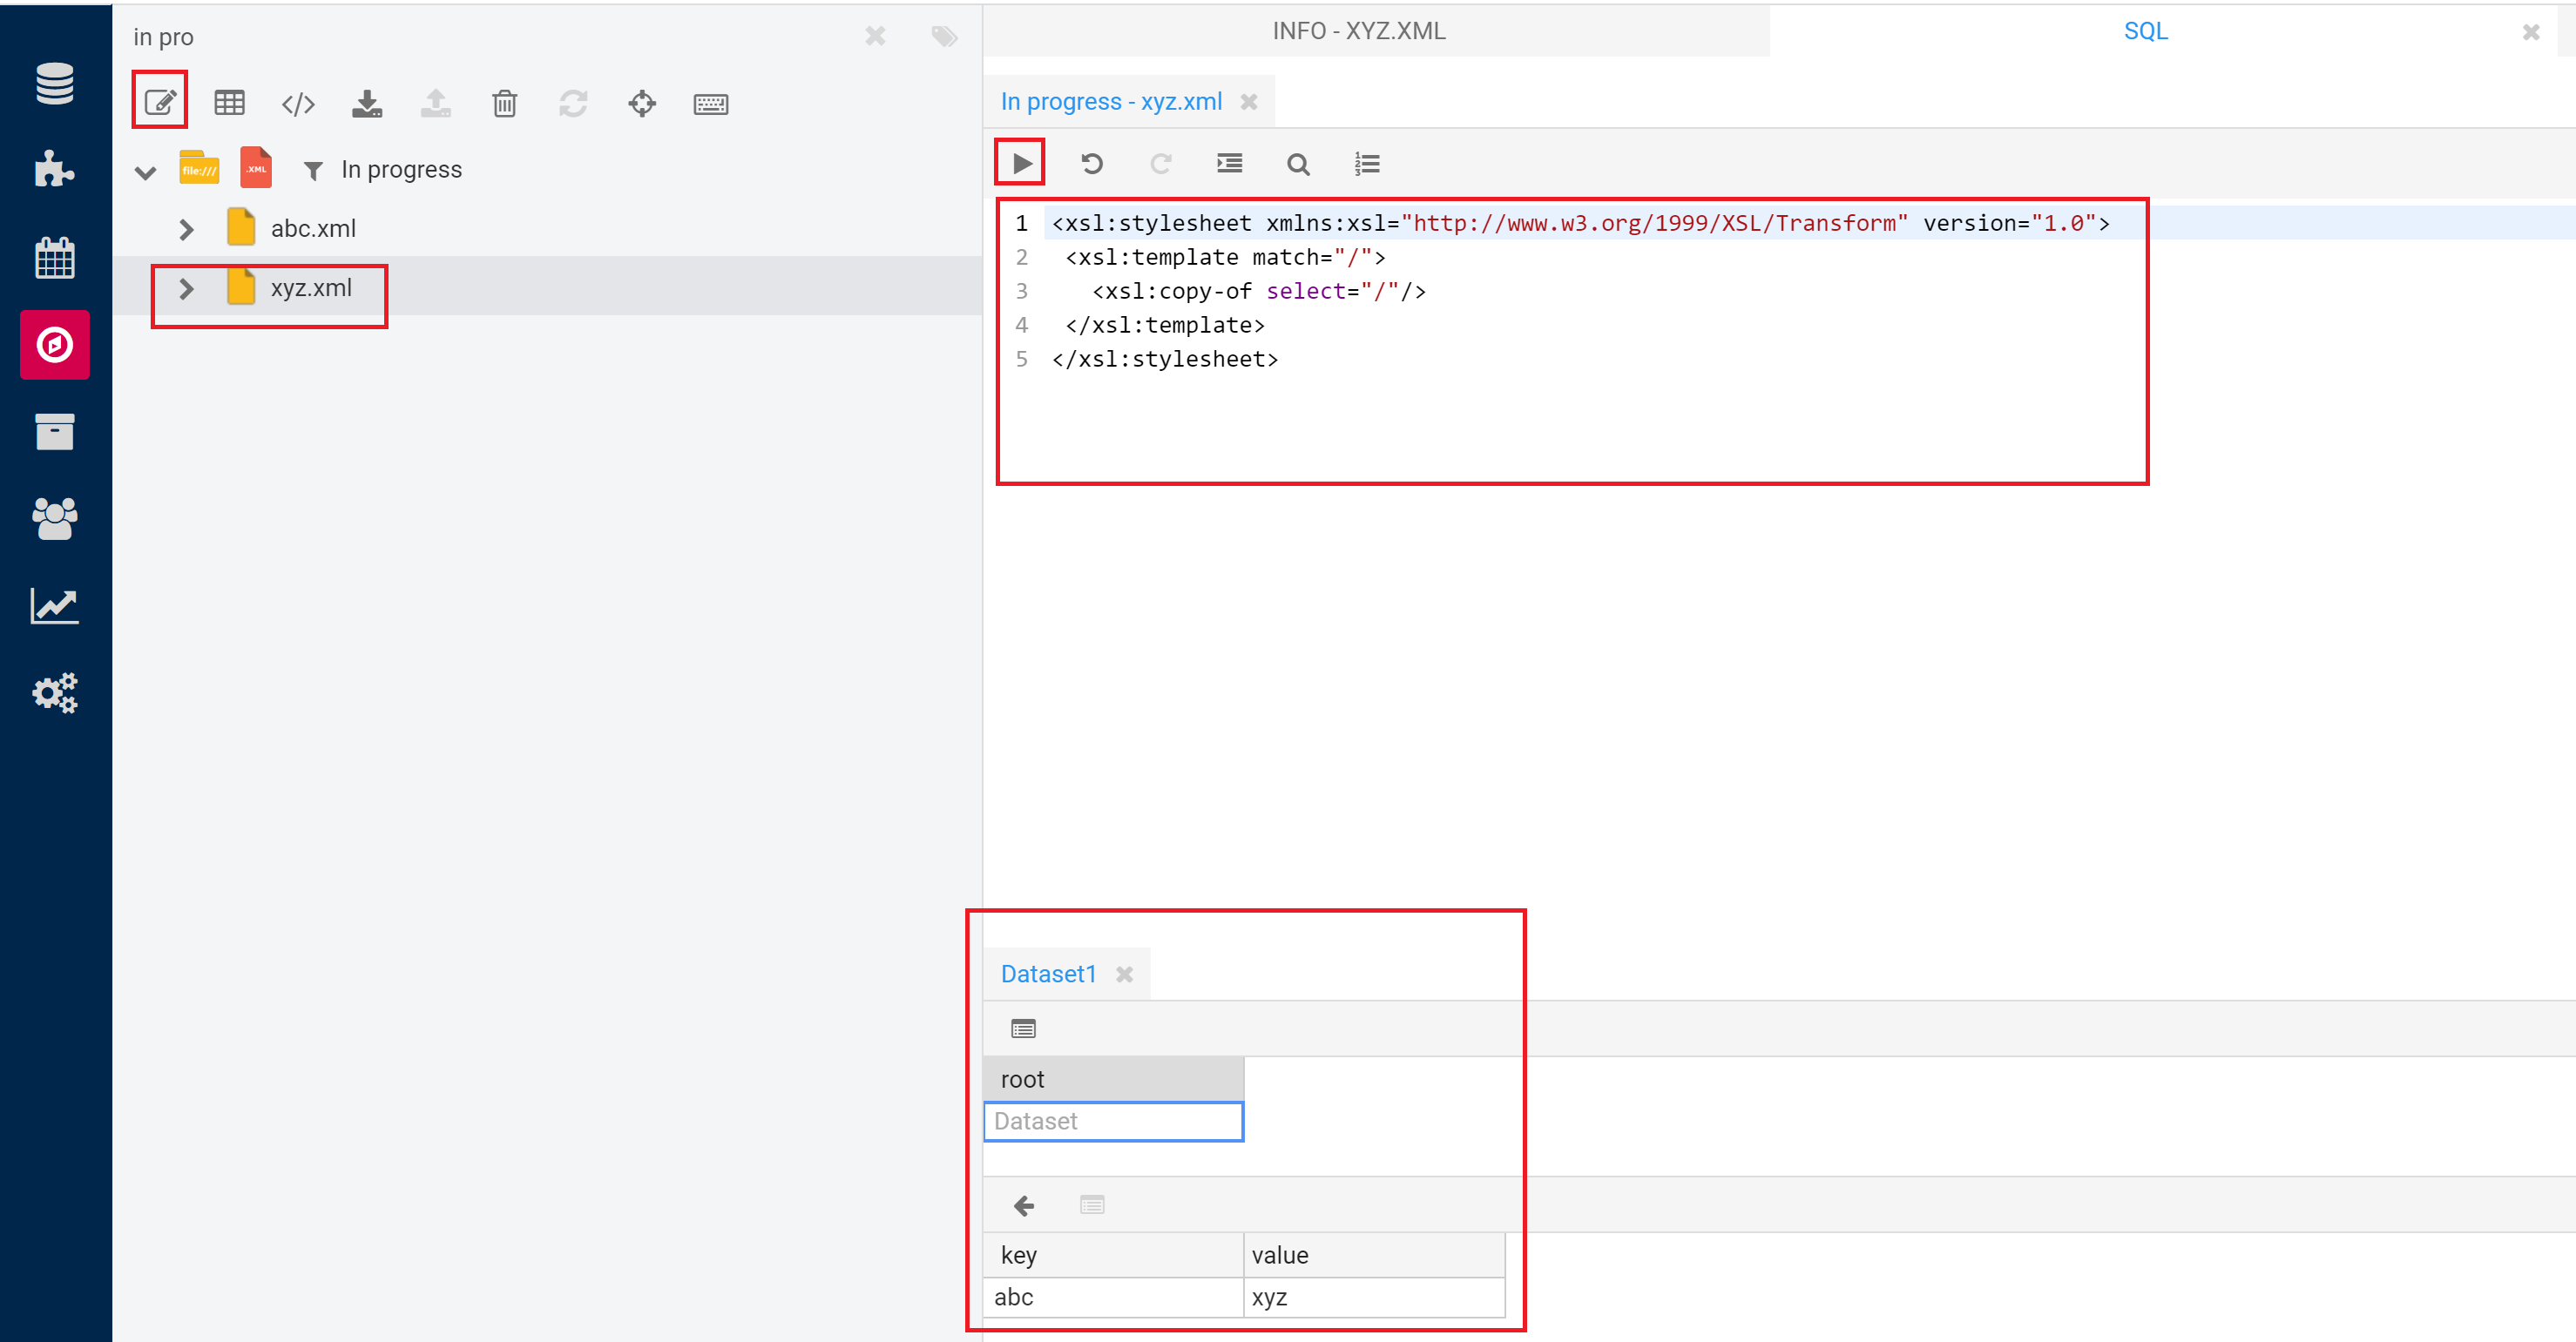
Task: Open the database icon in sidebar
Action: point(55,83)
